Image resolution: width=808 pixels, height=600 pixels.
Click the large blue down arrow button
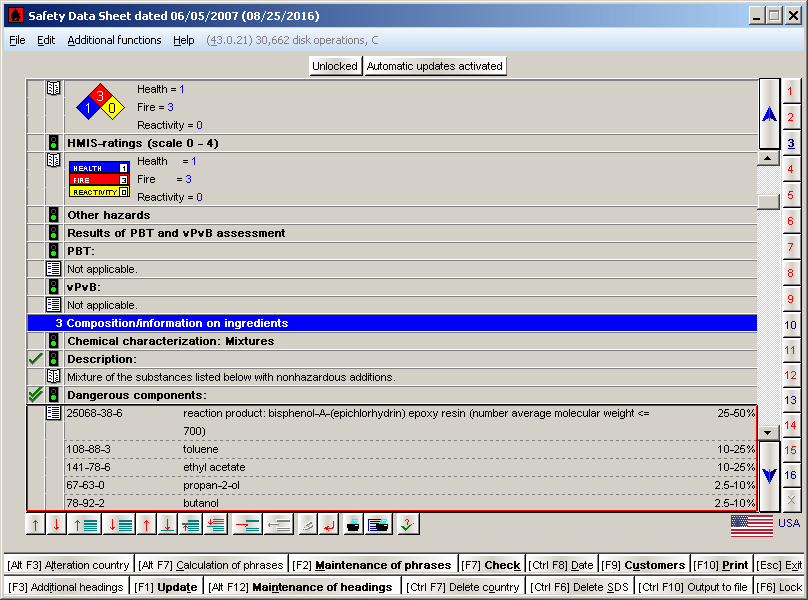[x=769, y=476]
